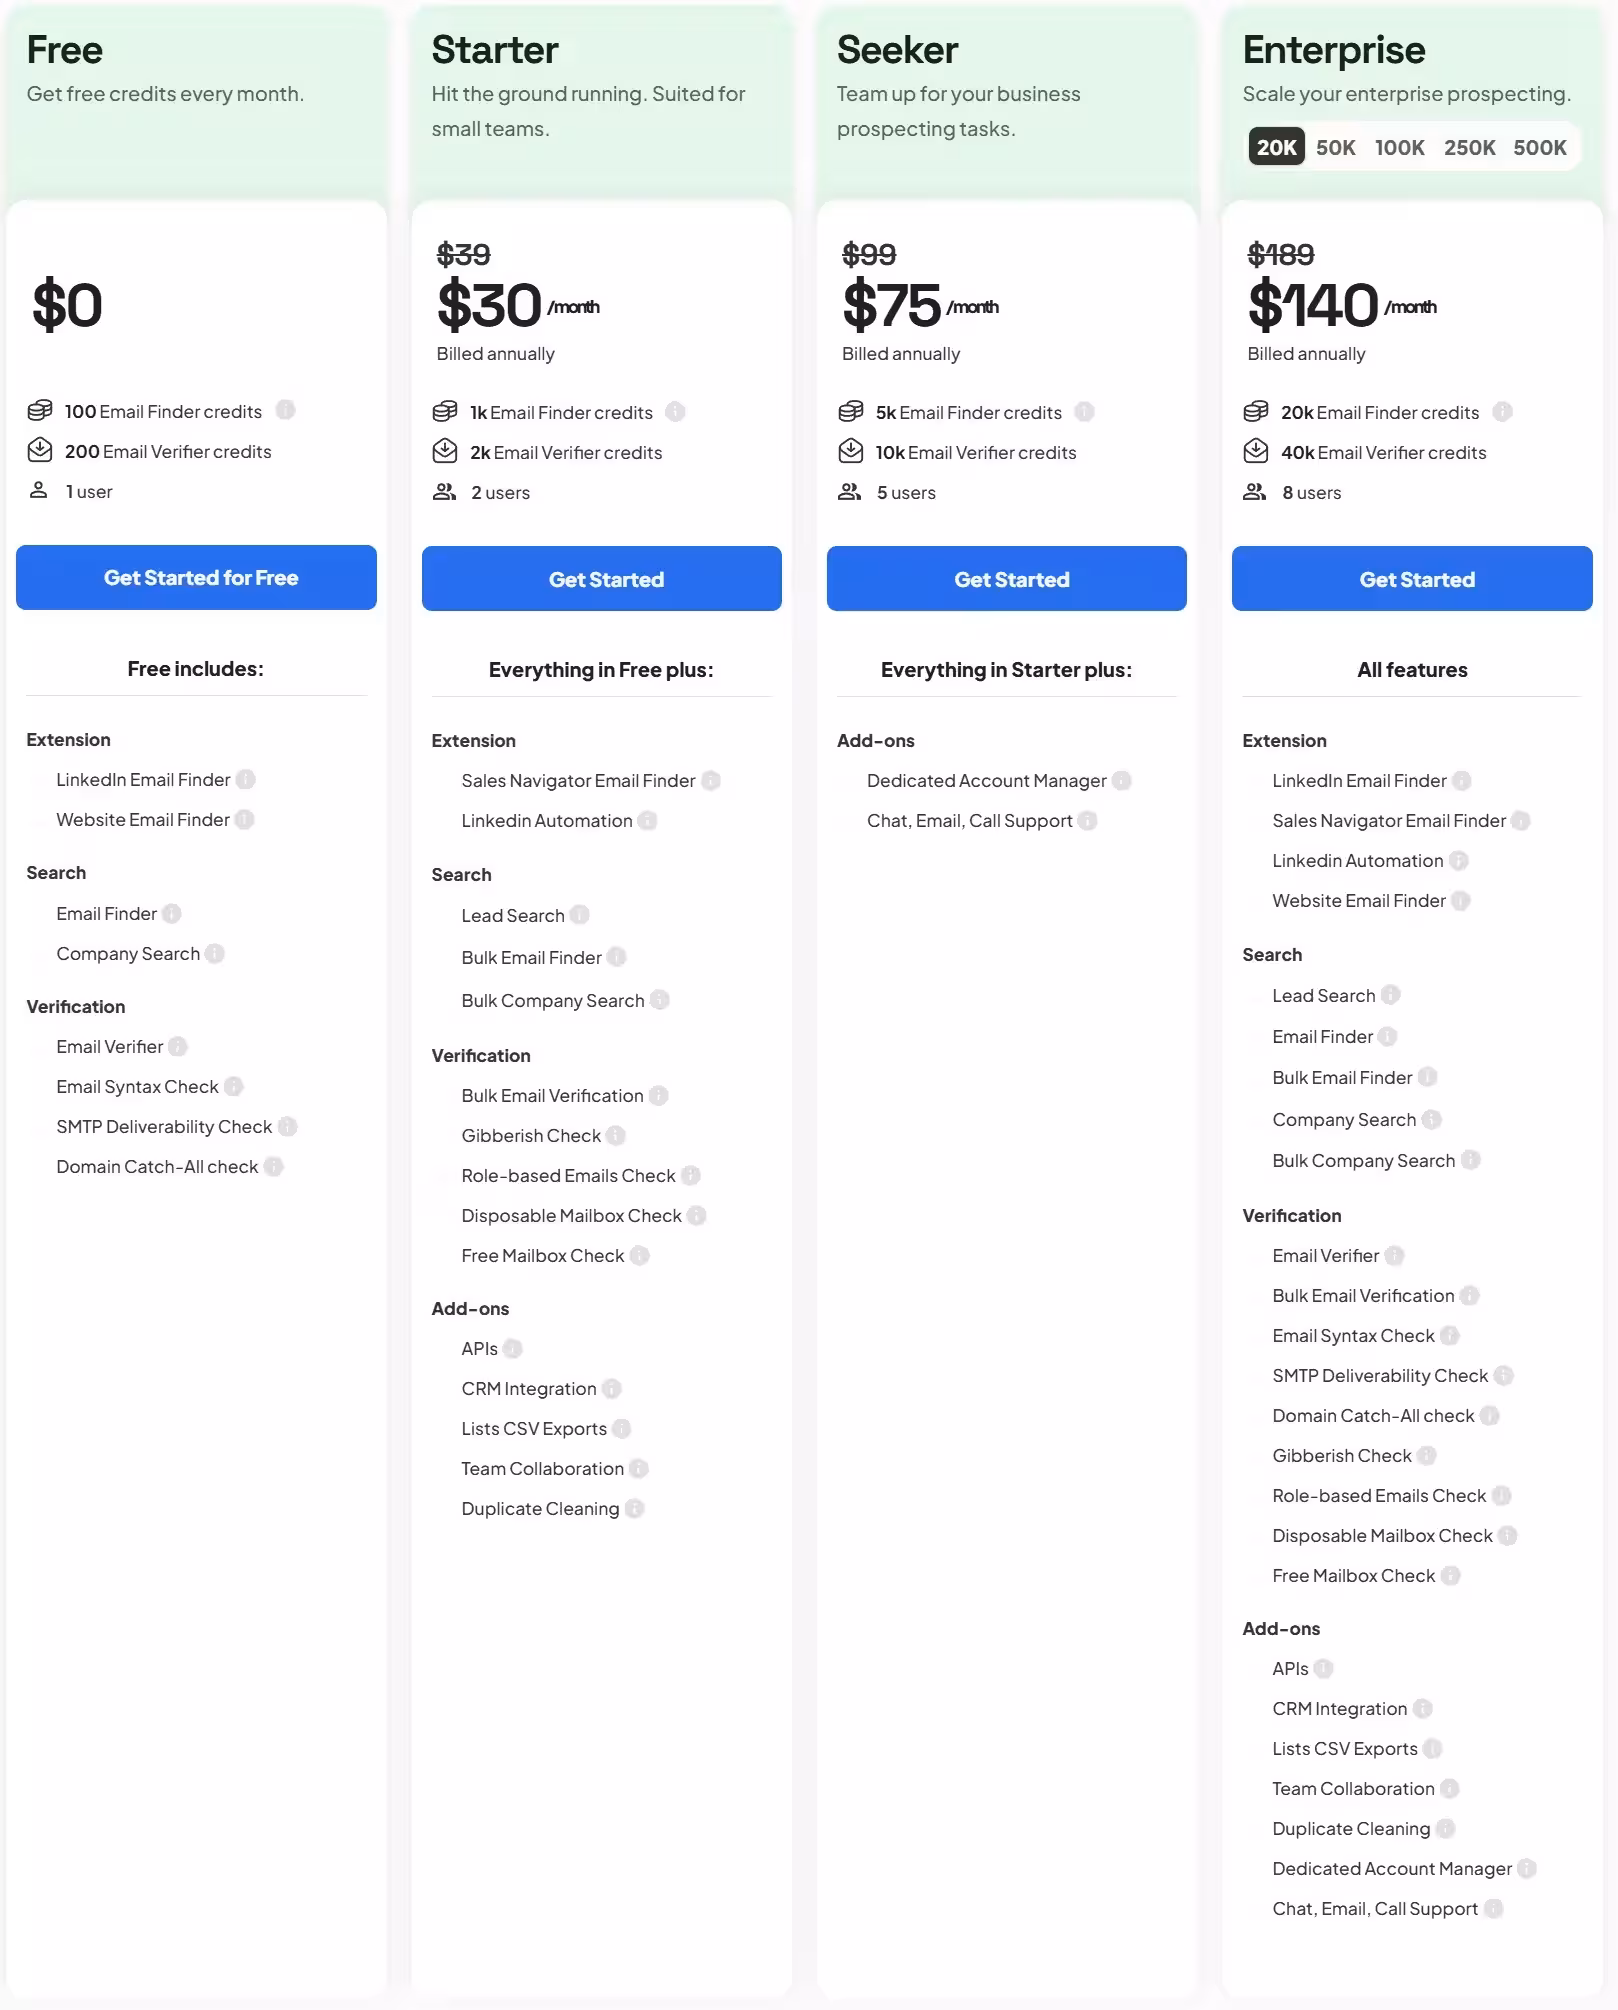Viewport: 1618px width, 2010px height.
Task: Click info icon next to Gibberish Check in Starter plan
Action: coord(616,1135)
